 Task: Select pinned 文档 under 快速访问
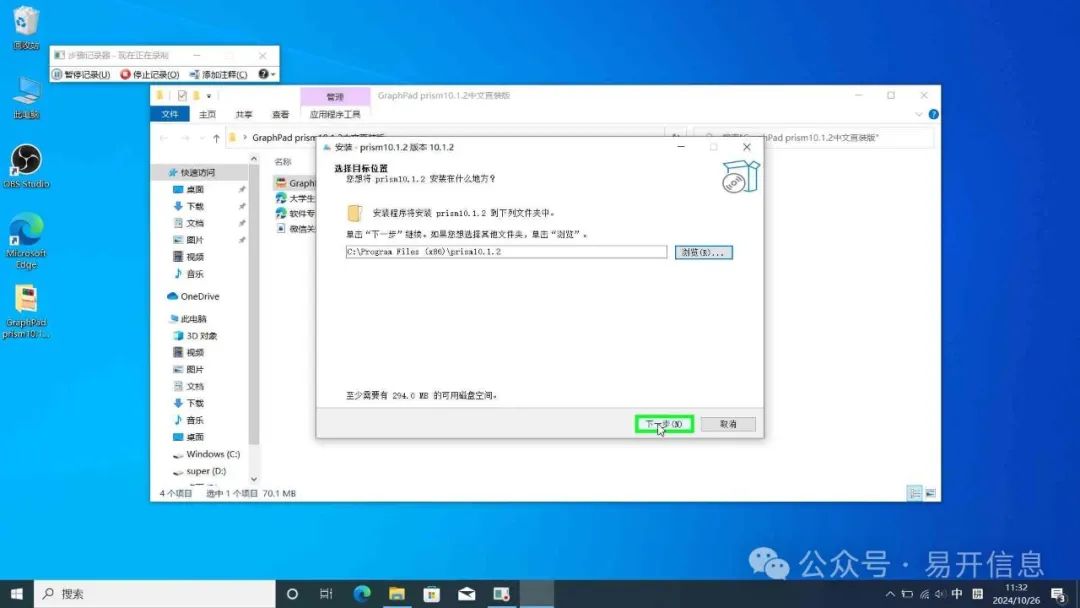coord(195,223)
